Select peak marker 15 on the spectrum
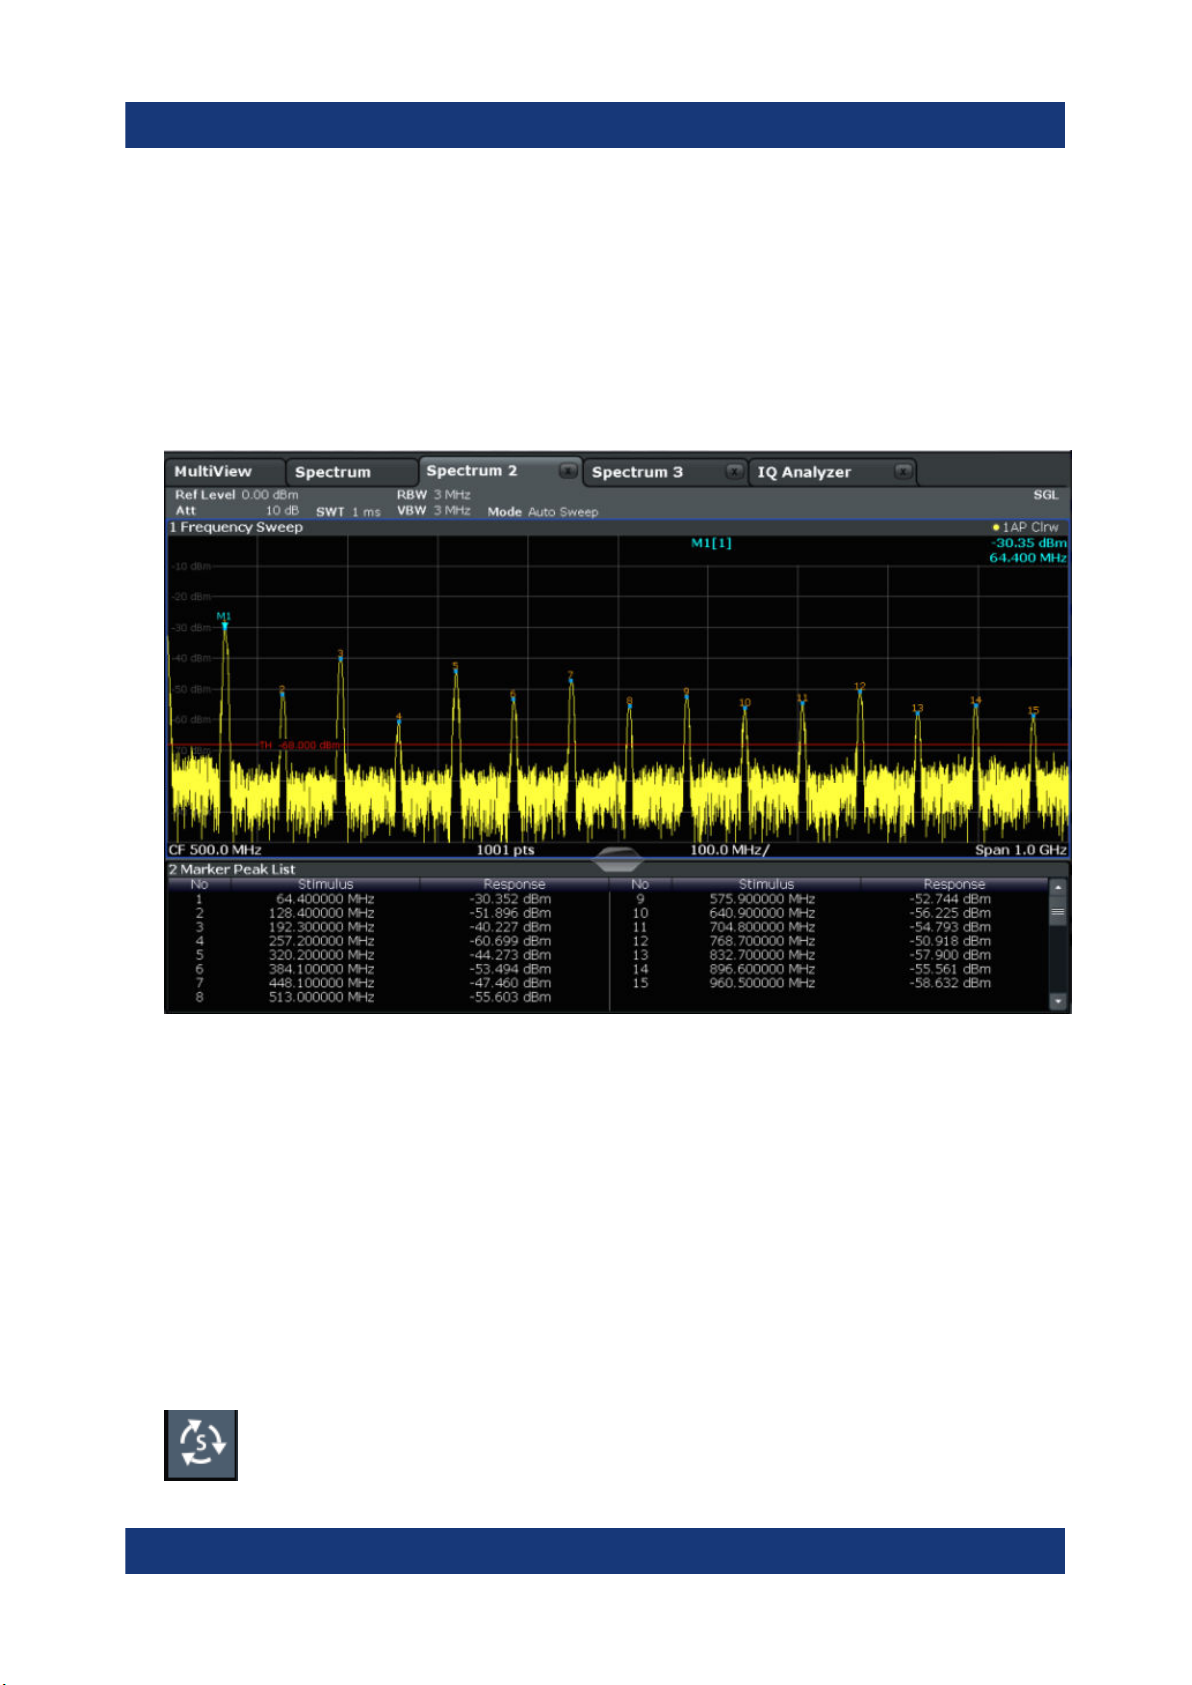This screenshot has width=1192, height=1685. [1033, 712]
